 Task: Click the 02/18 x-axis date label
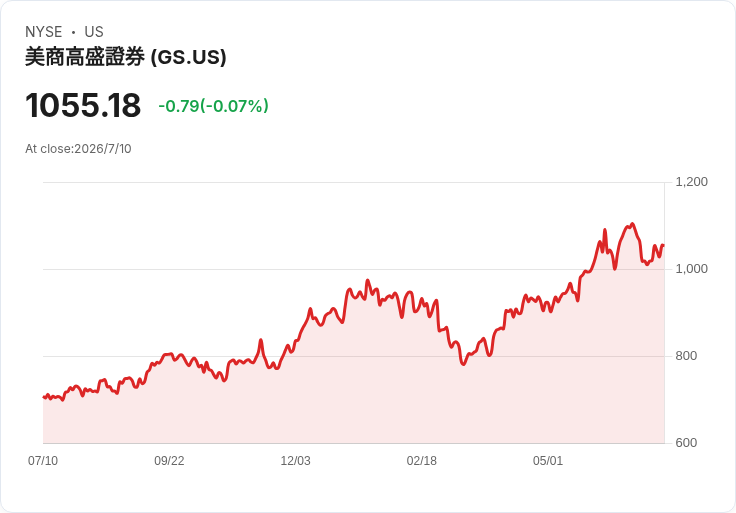[x=422, y=461]
